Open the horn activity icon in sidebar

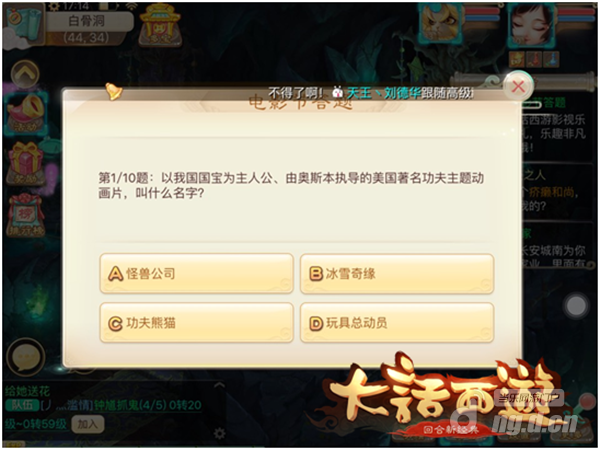click(x=26, y=114)
